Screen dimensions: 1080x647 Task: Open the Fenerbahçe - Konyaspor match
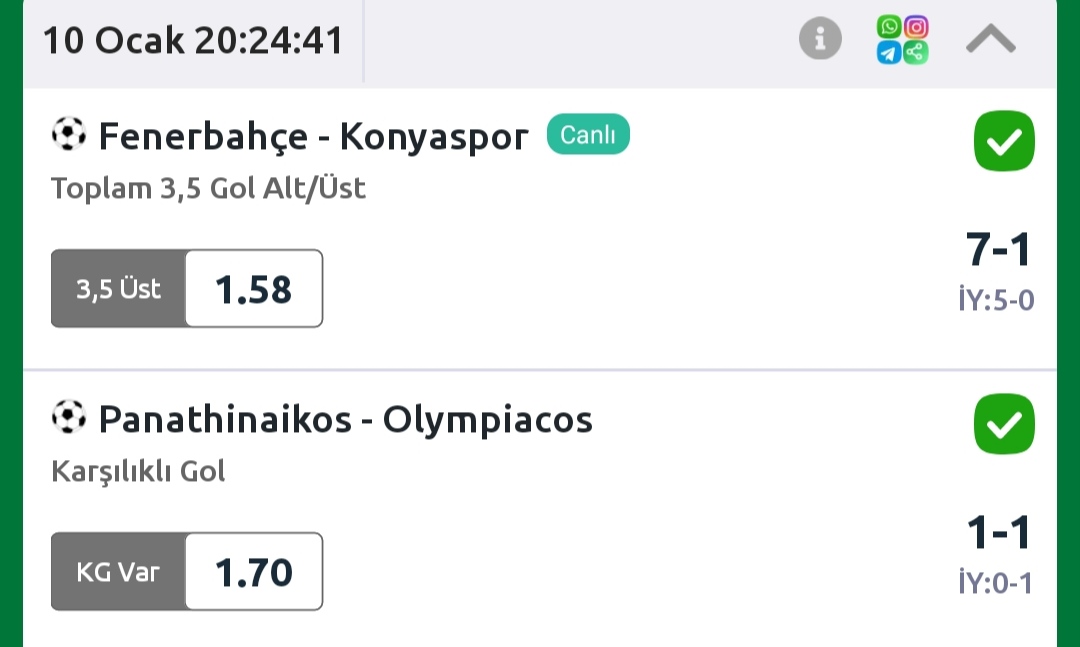[x=313, y=136]
